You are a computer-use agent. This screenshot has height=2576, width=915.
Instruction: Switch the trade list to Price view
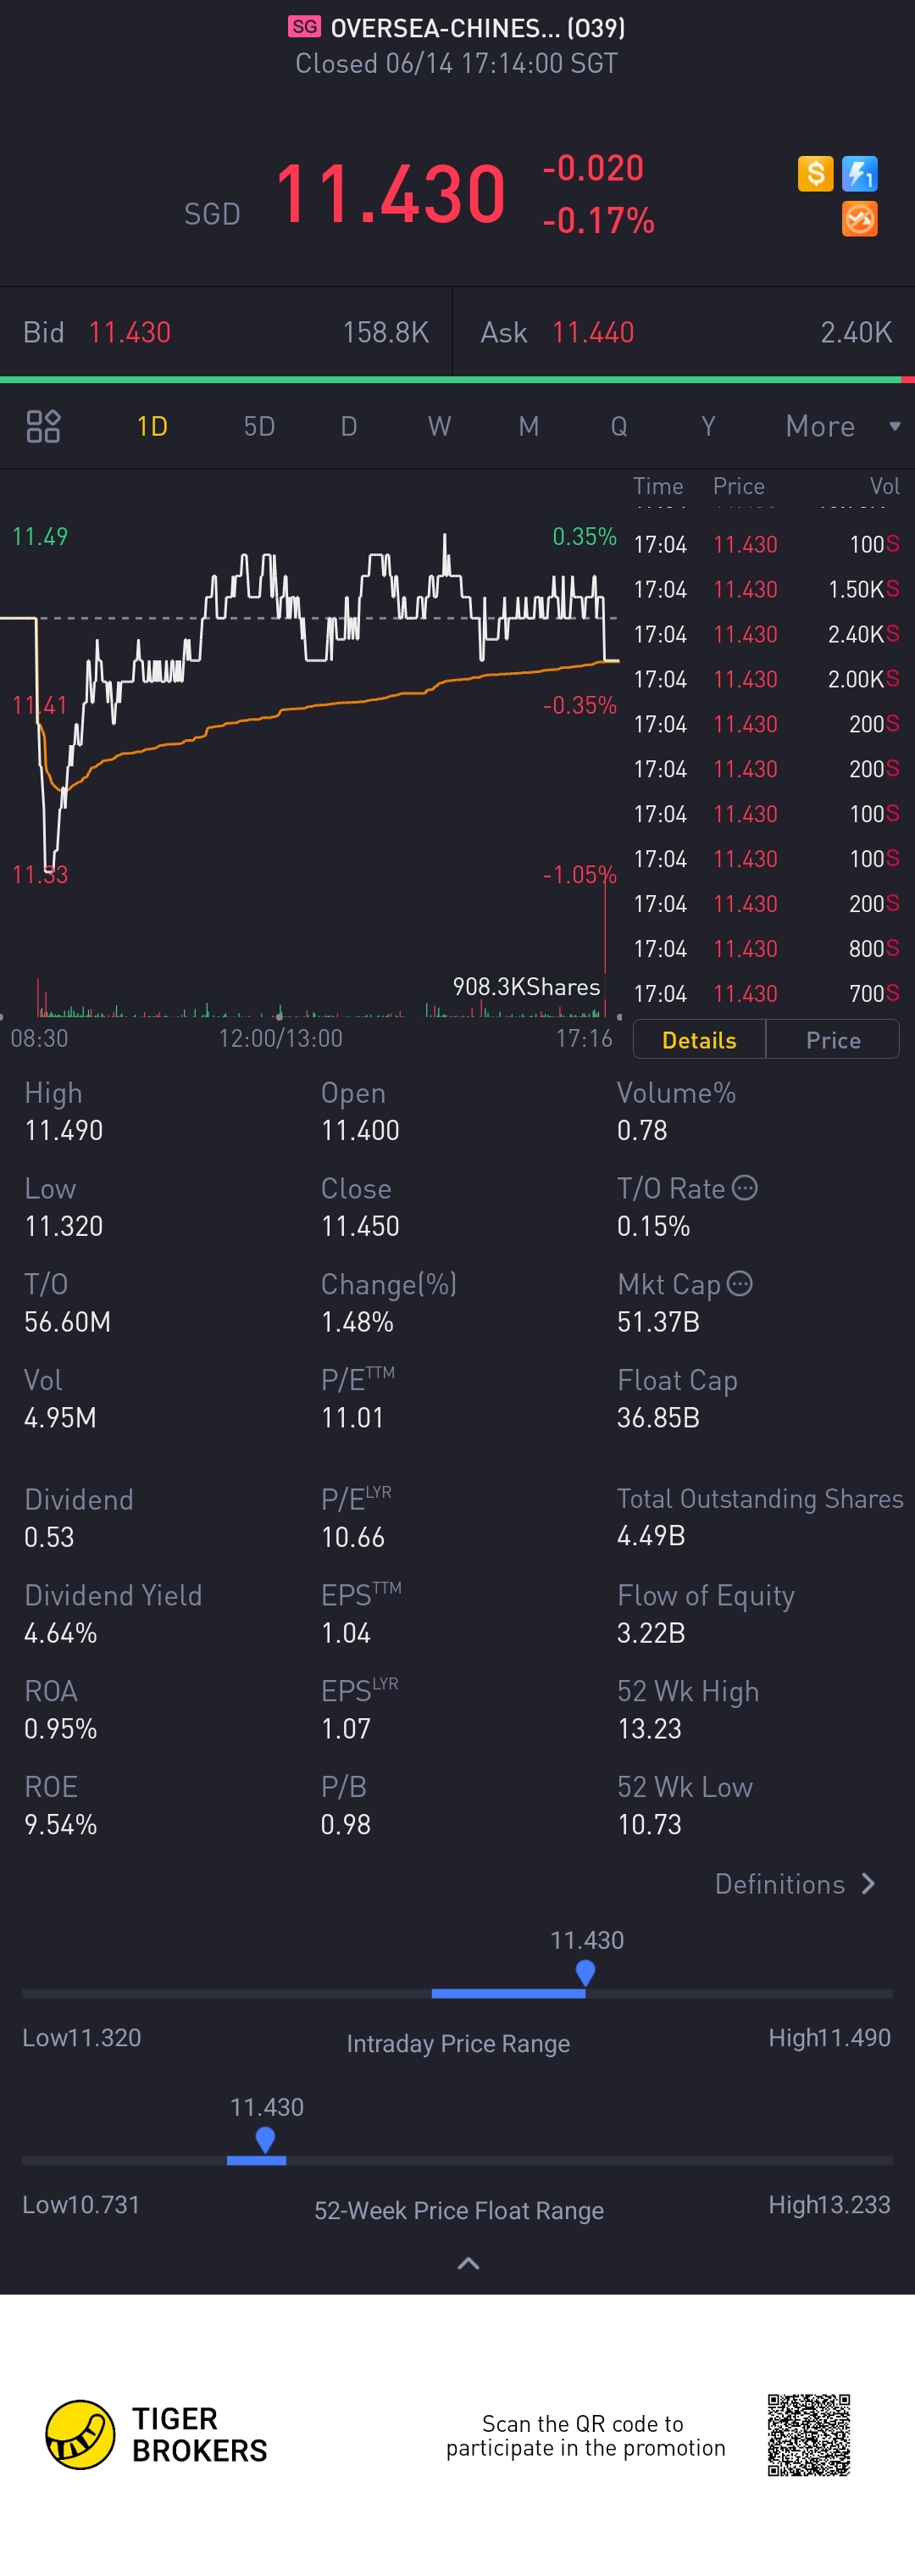(833, 1040)
